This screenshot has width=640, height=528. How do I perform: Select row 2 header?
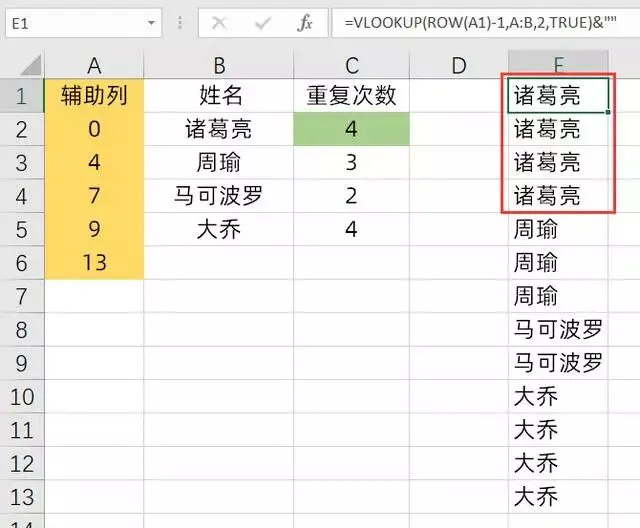coord(22,129)
